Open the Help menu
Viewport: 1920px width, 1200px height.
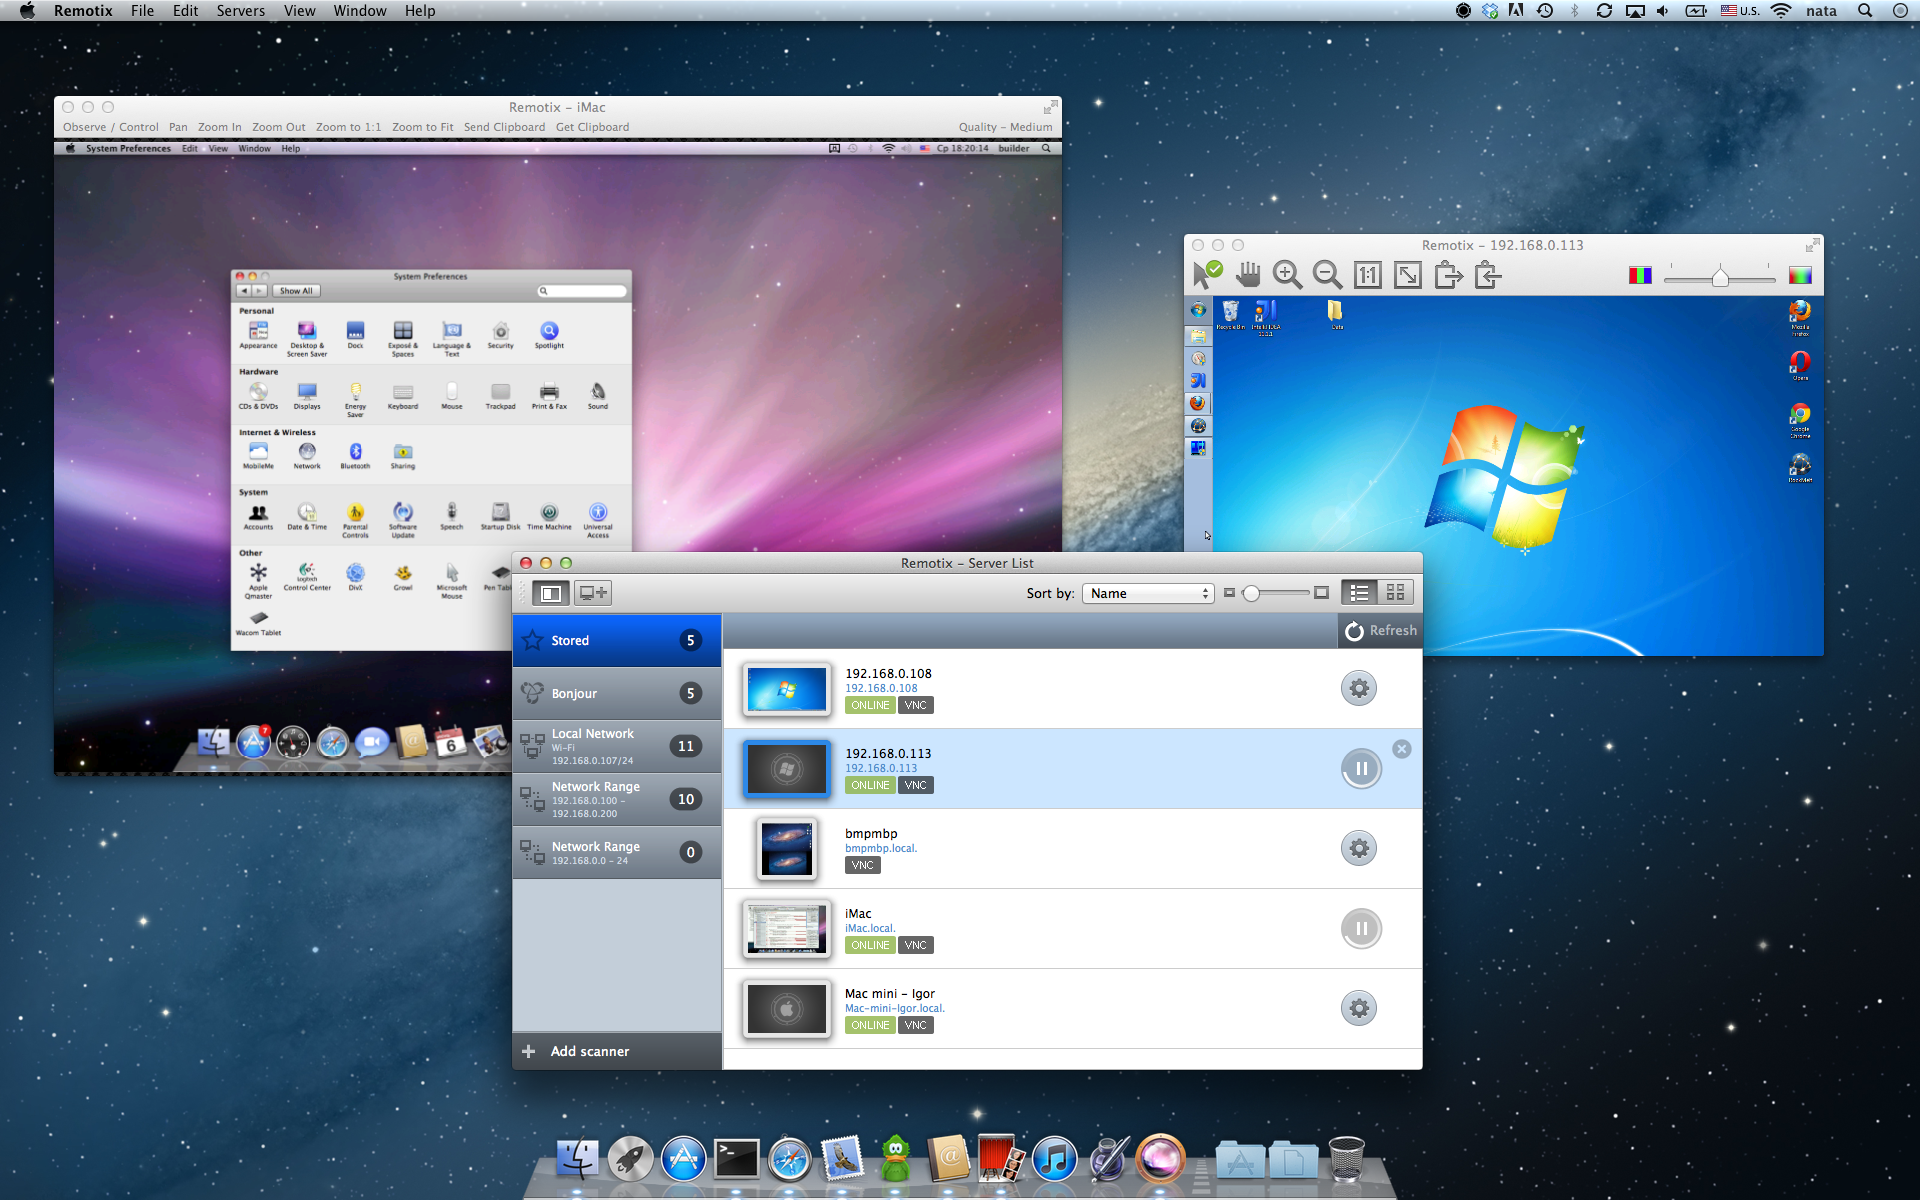click(420, 11)
